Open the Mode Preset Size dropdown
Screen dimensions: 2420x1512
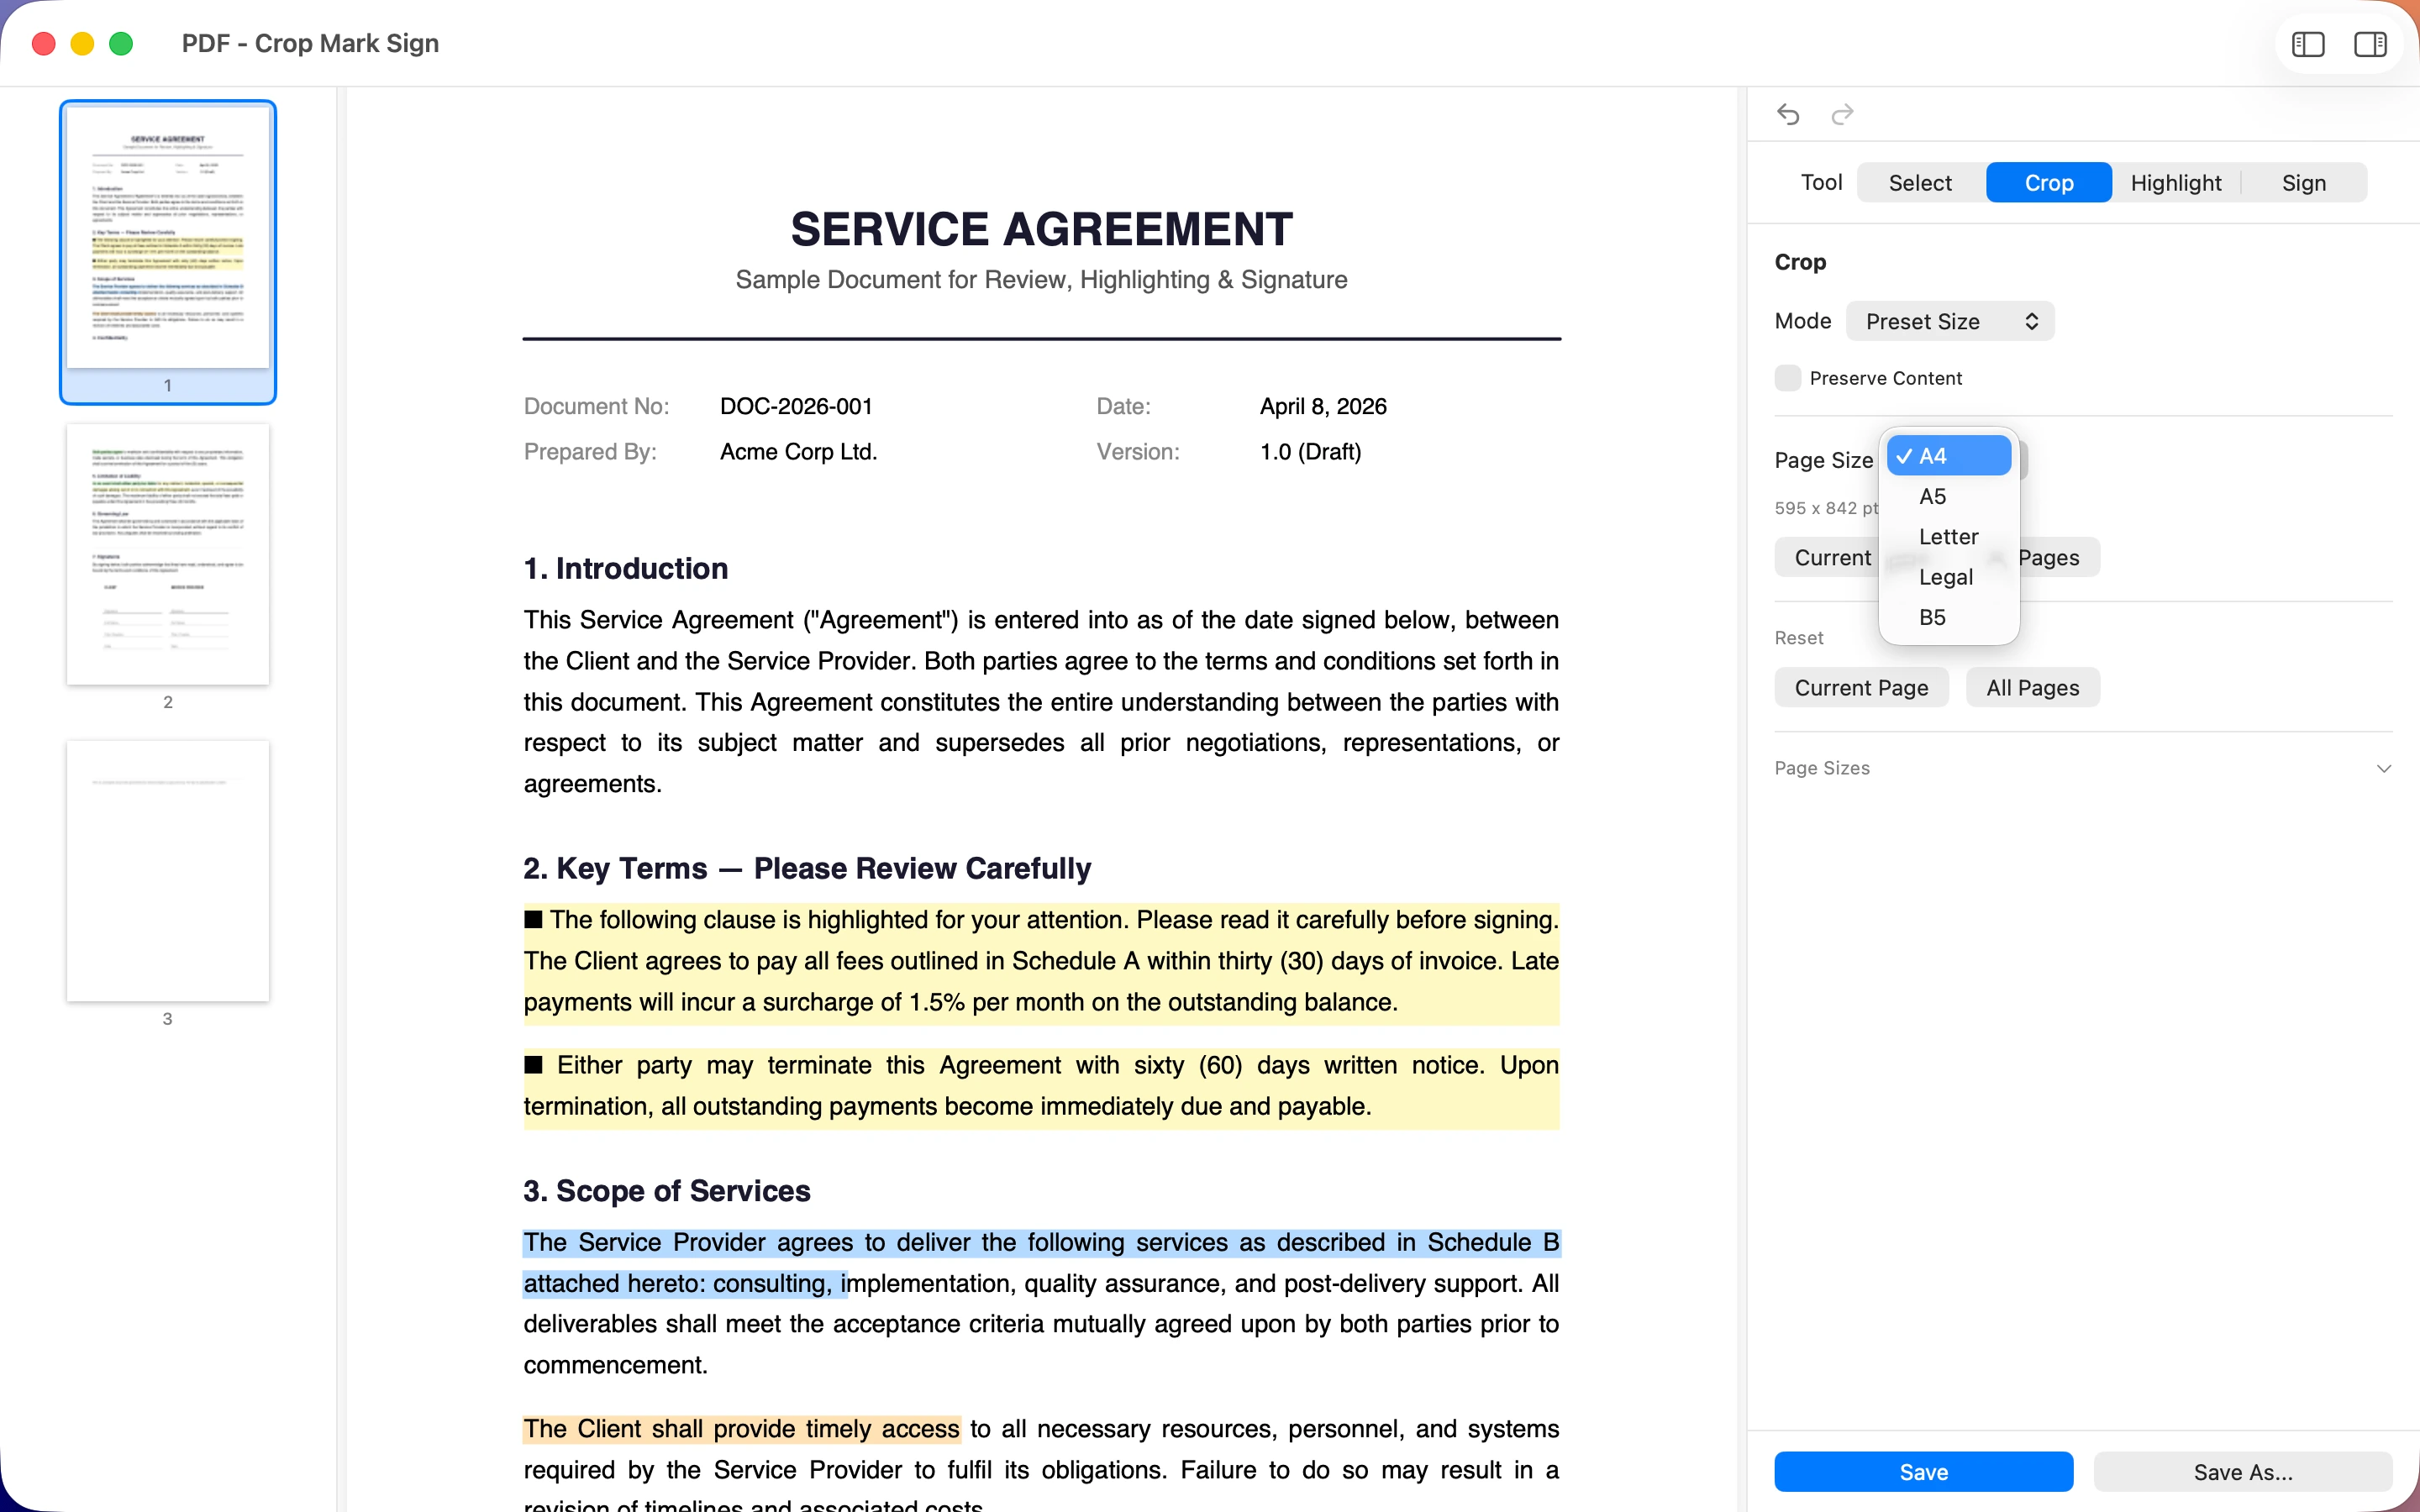[1950, 321]
